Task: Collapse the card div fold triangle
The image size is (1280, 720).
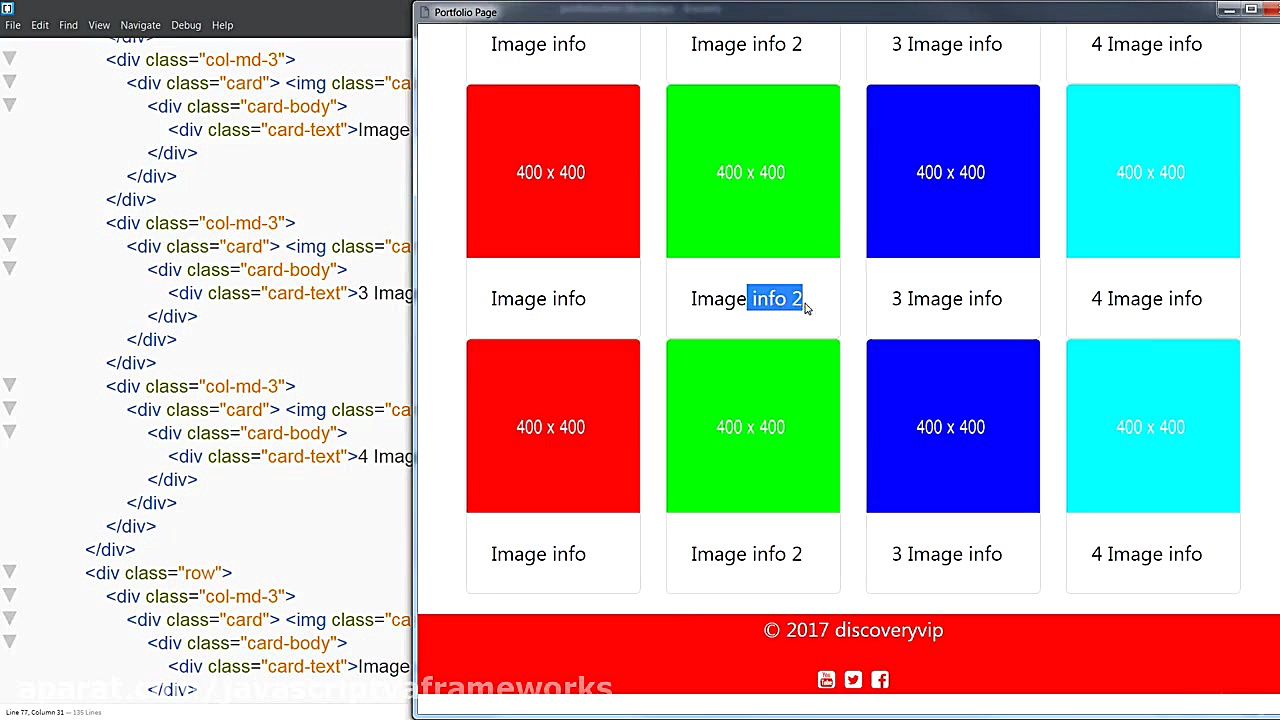Action: point(9,81)
